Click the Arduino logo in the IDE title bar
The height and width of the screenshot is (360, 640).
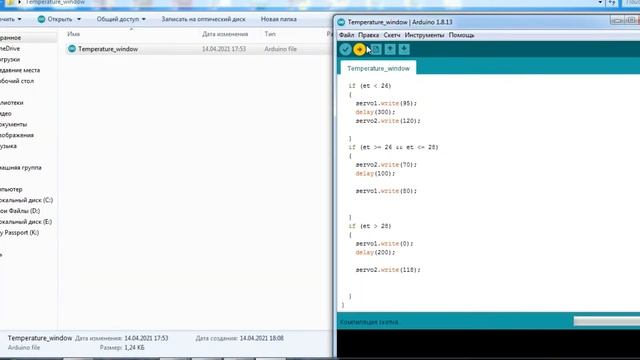(x=341, y=22)
